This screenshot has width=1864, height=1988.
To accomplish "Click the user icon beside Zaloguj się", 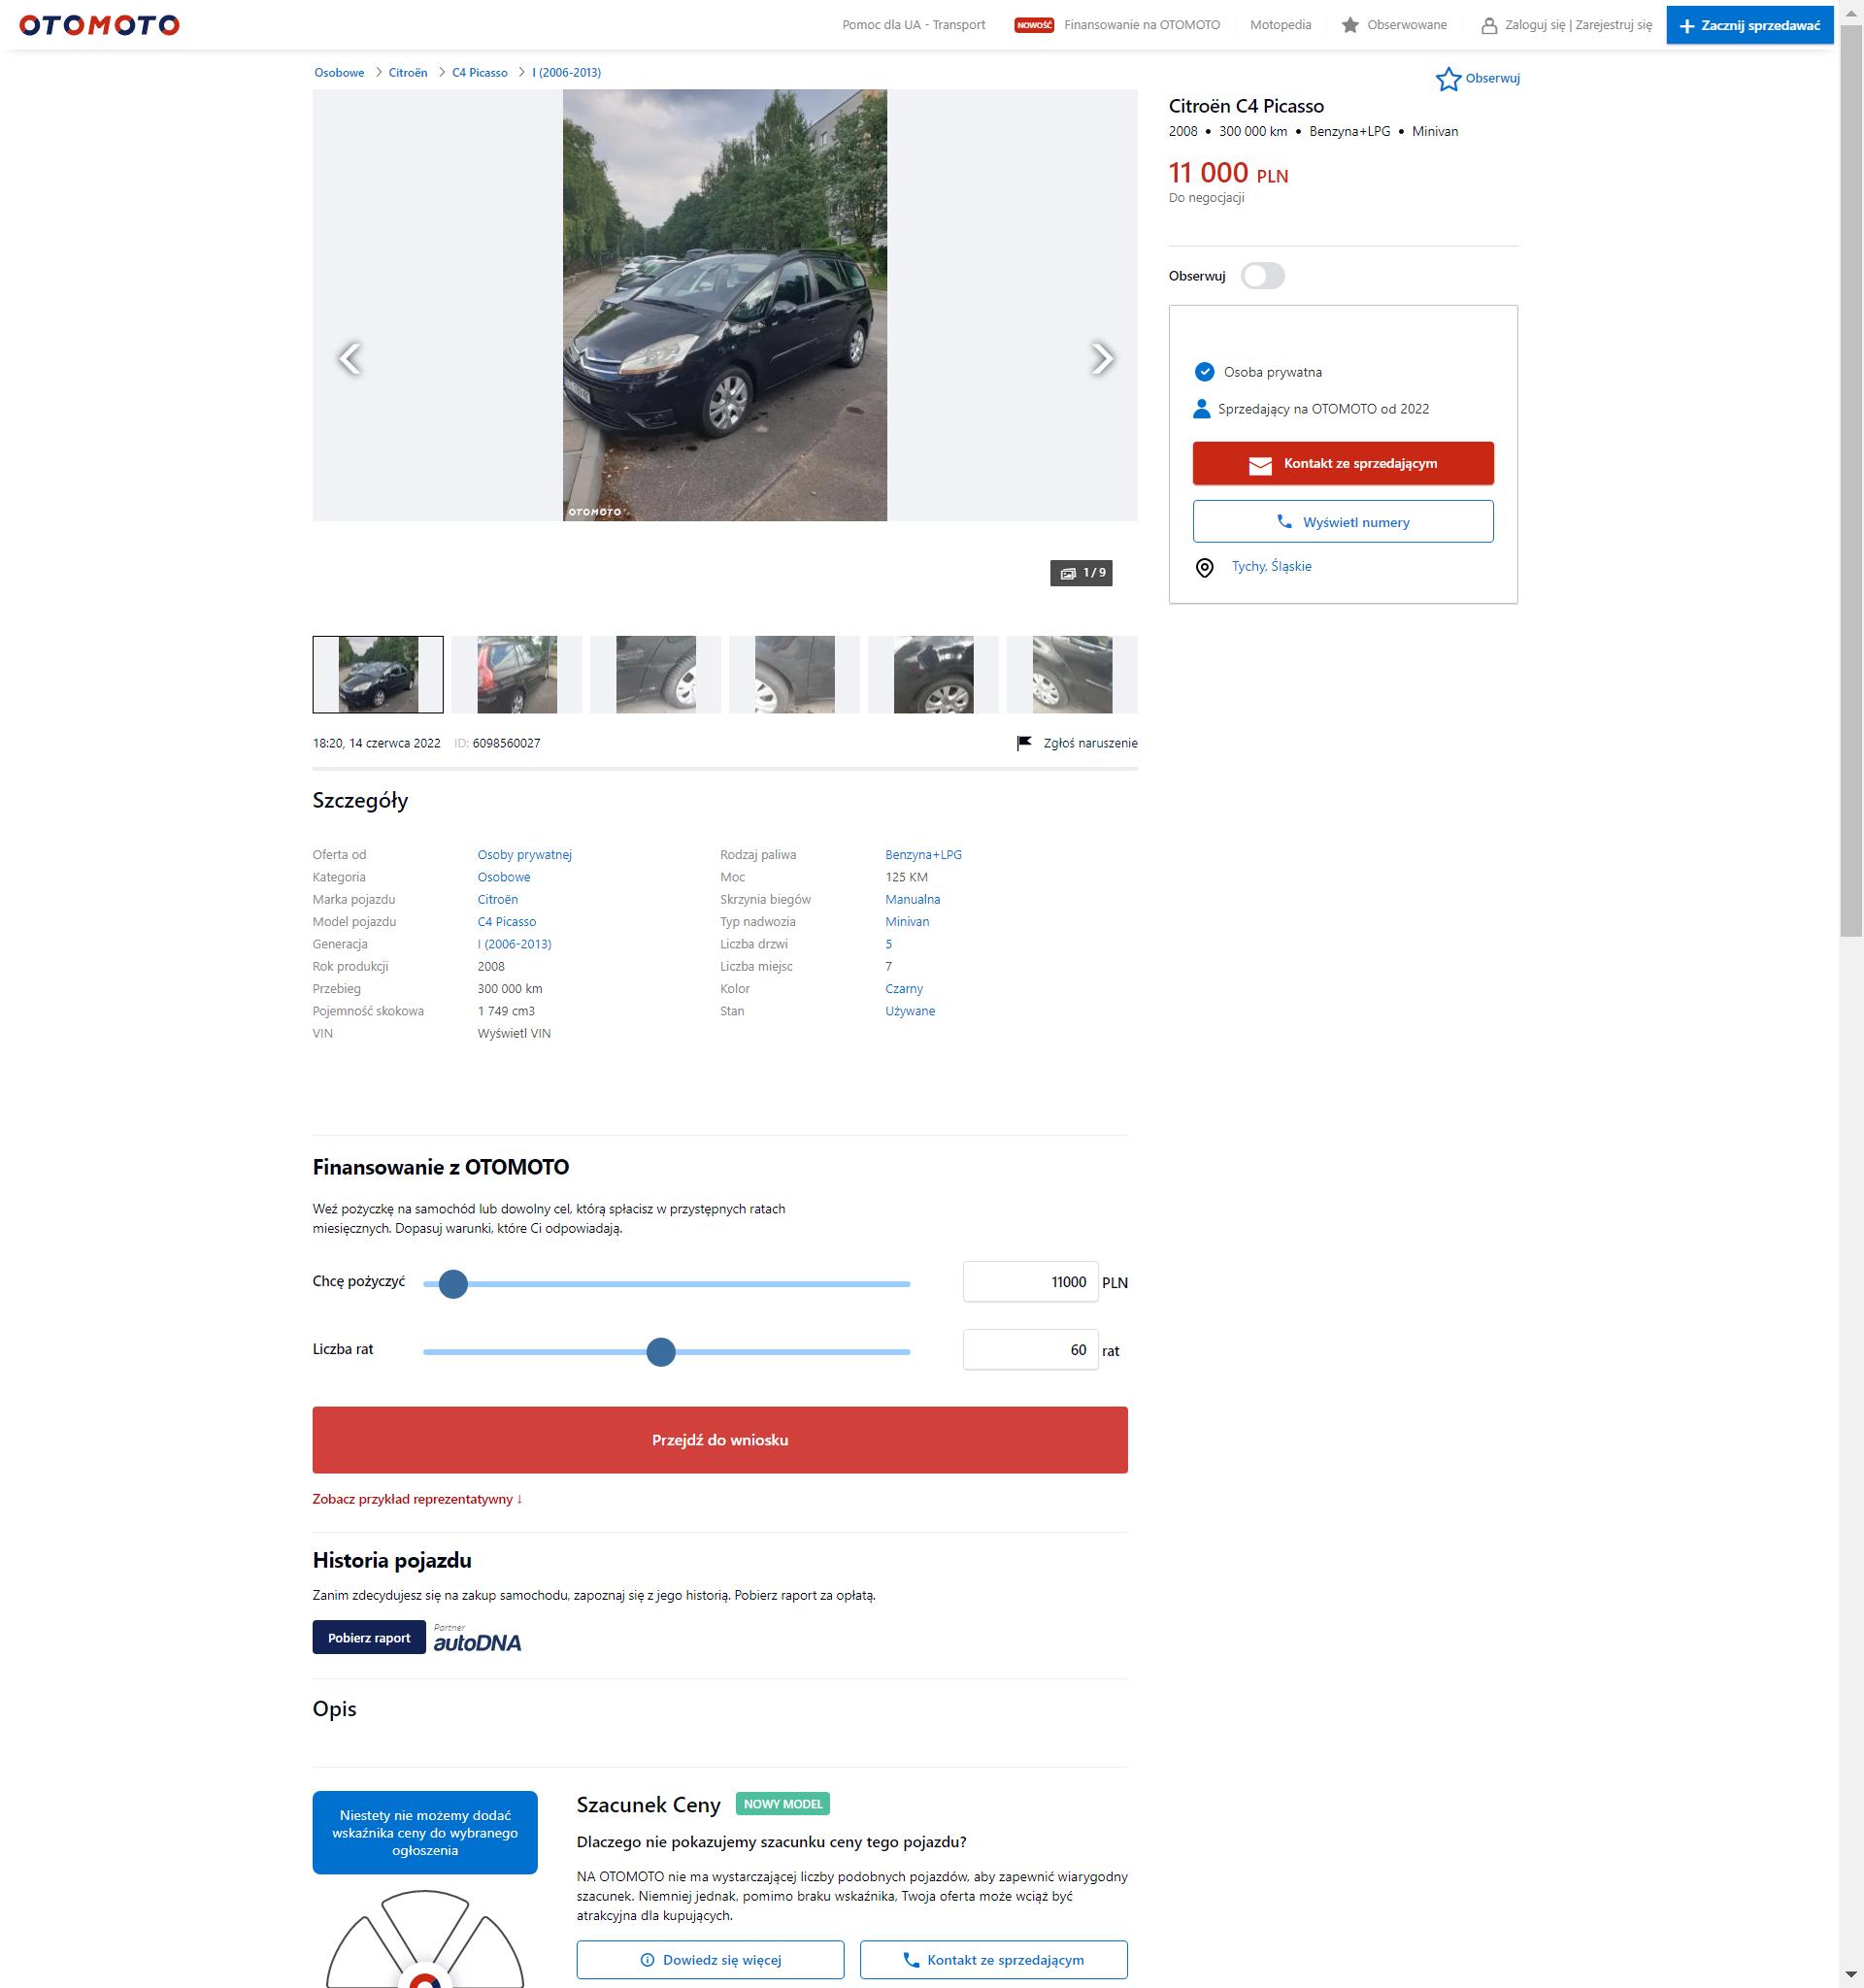I will 1489,25.
